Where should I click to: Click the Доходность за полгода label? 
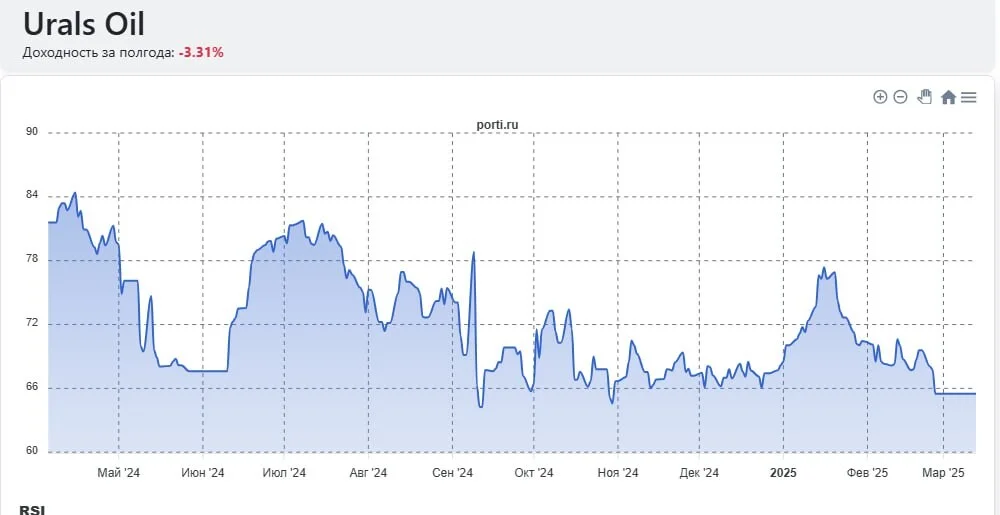point(98,53)
